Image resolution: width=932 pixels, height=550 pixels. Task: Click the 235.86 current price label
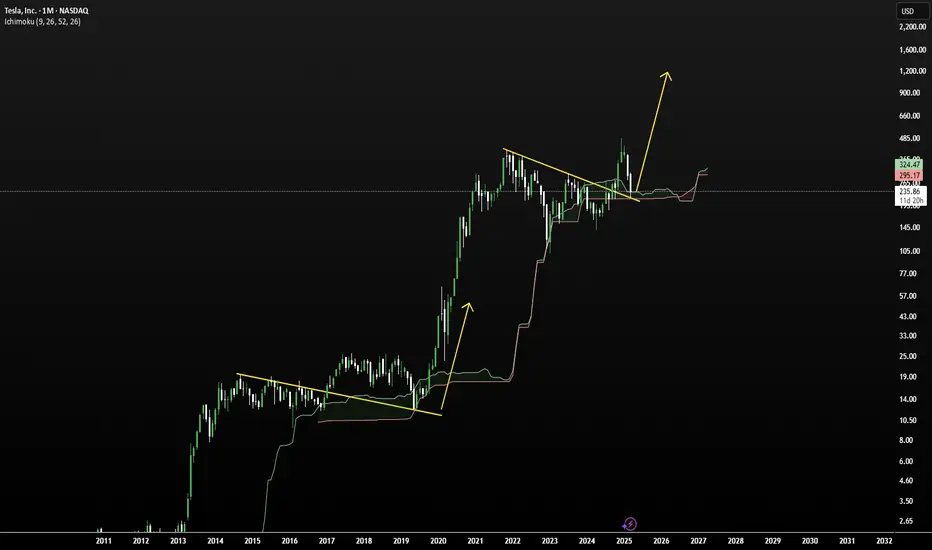point(910,191)
